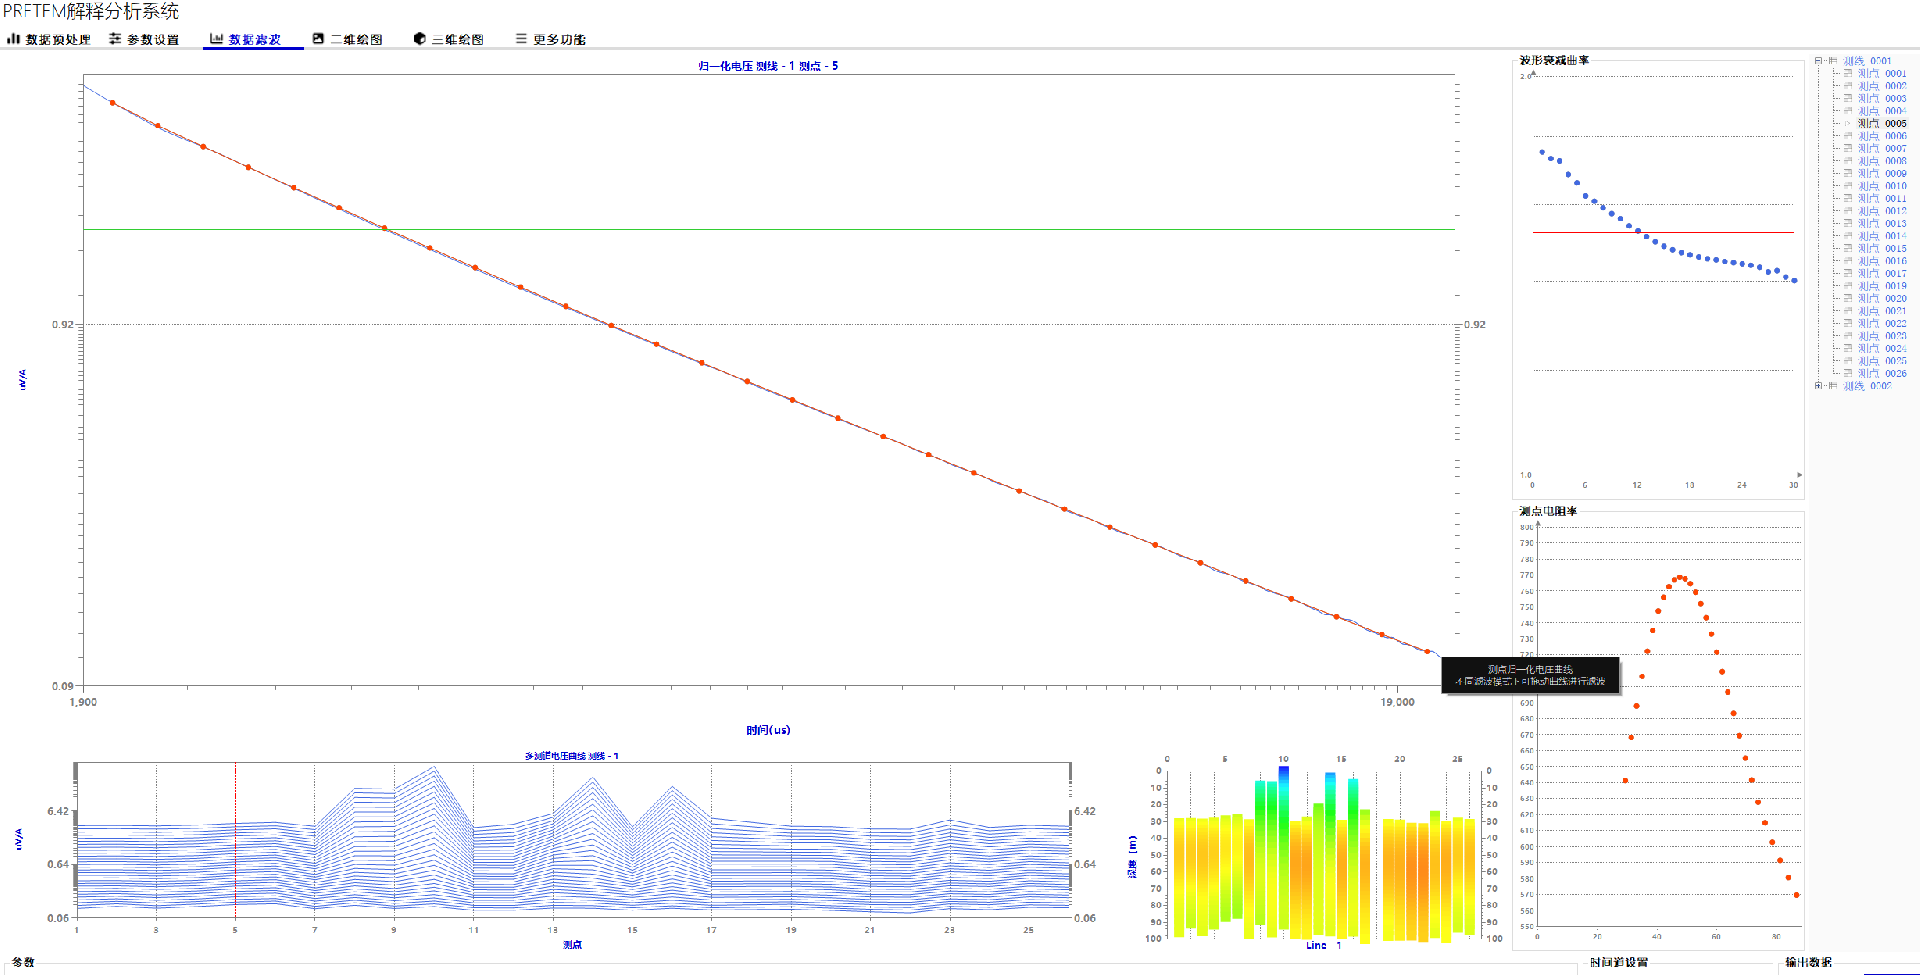
Task: Click the hamburger icon for 更多功能
Action: pos(520,39)
